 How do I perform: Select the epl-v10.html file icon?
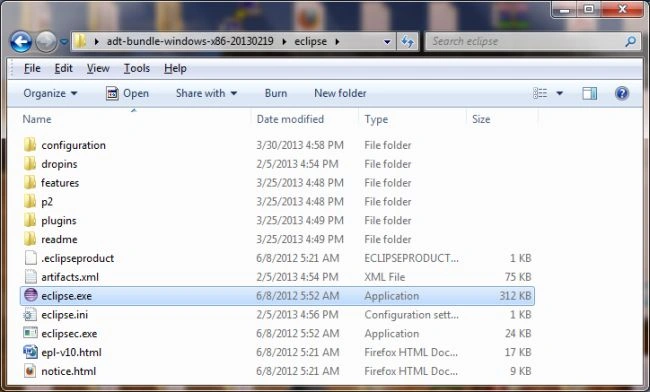[x=30, y=352]
